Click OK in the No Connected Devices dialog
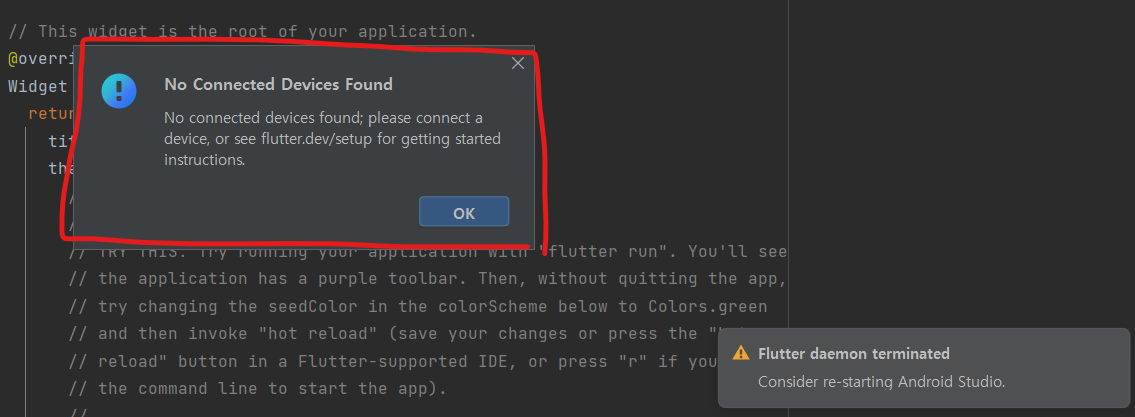 click(x=464, y=211)
